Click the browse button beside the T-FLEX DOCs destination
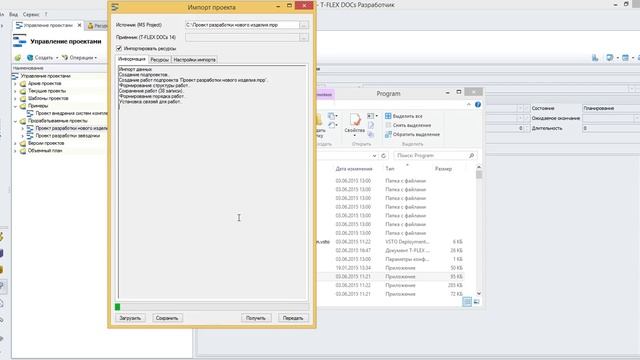 304,38
